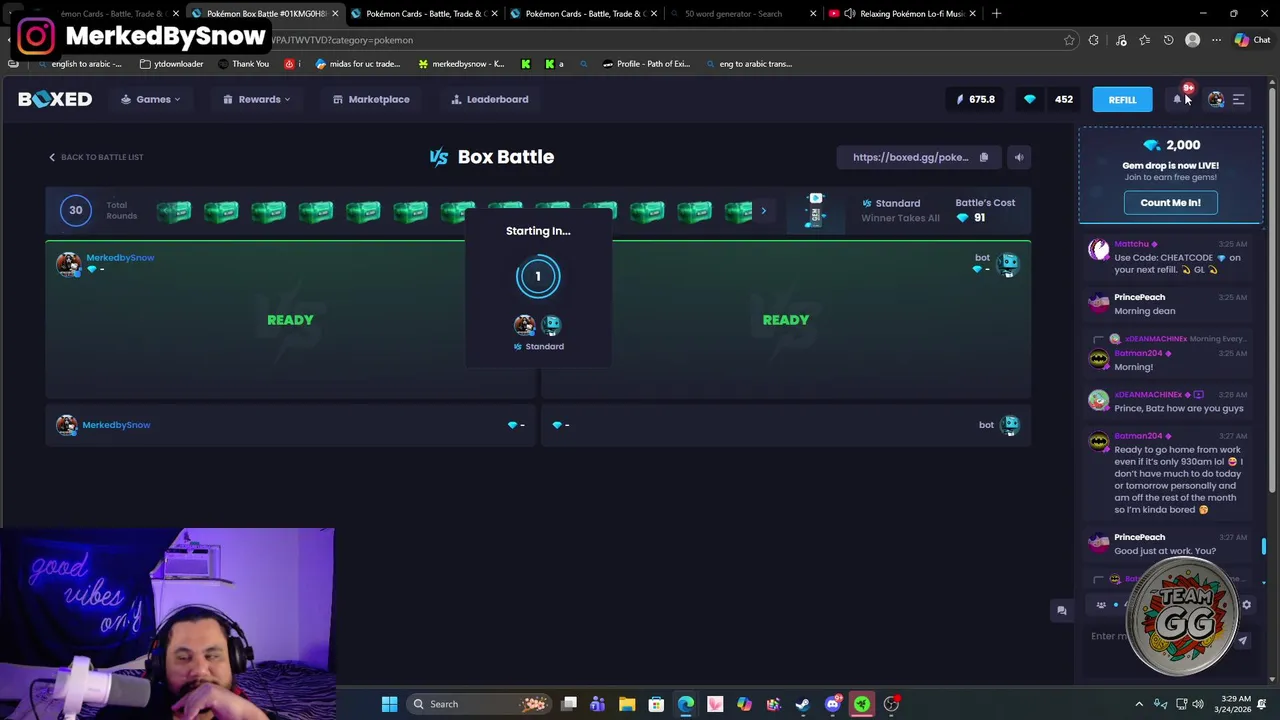The image size is (1280, 720).
Task: Click MerkedbySnow's avatar in the battle panel
Action: click(x=68, y=264)
